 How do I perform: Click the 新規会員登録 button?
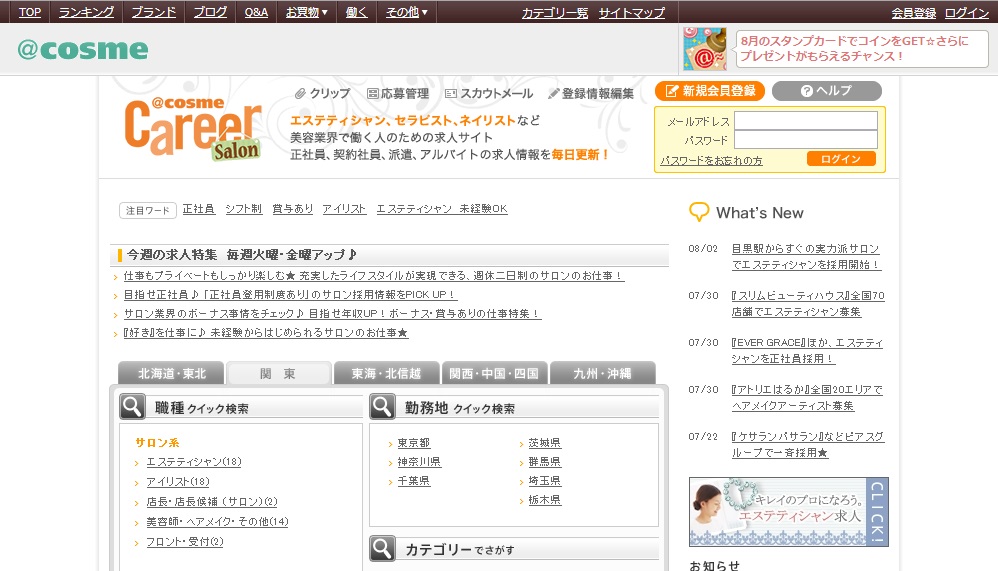[x=710, y=91]
